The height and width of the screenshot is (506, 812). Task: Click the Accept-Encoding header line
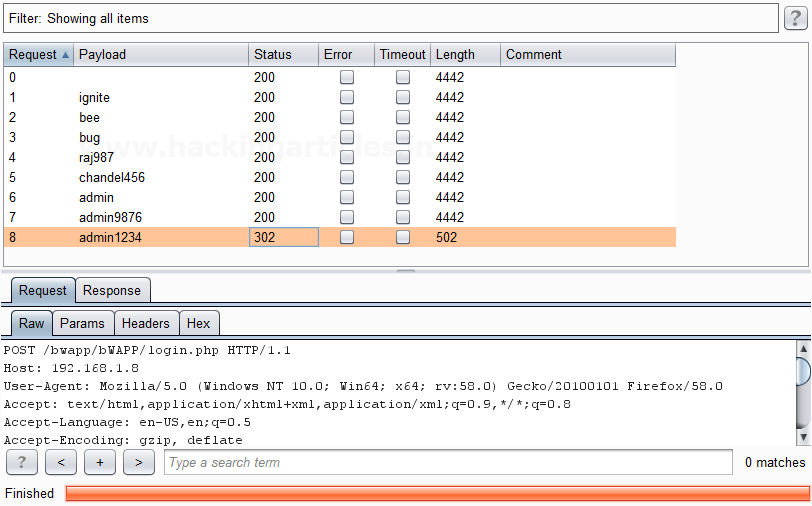coord(123,440)
